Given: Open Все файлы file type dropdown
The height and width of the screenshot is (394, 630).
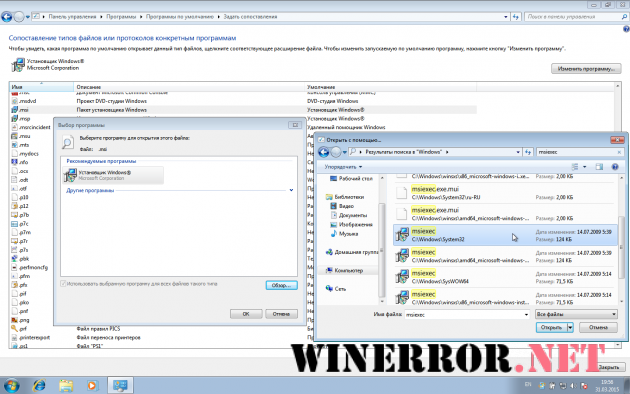Looking at the screenshot, I should [x=576, y=314].
